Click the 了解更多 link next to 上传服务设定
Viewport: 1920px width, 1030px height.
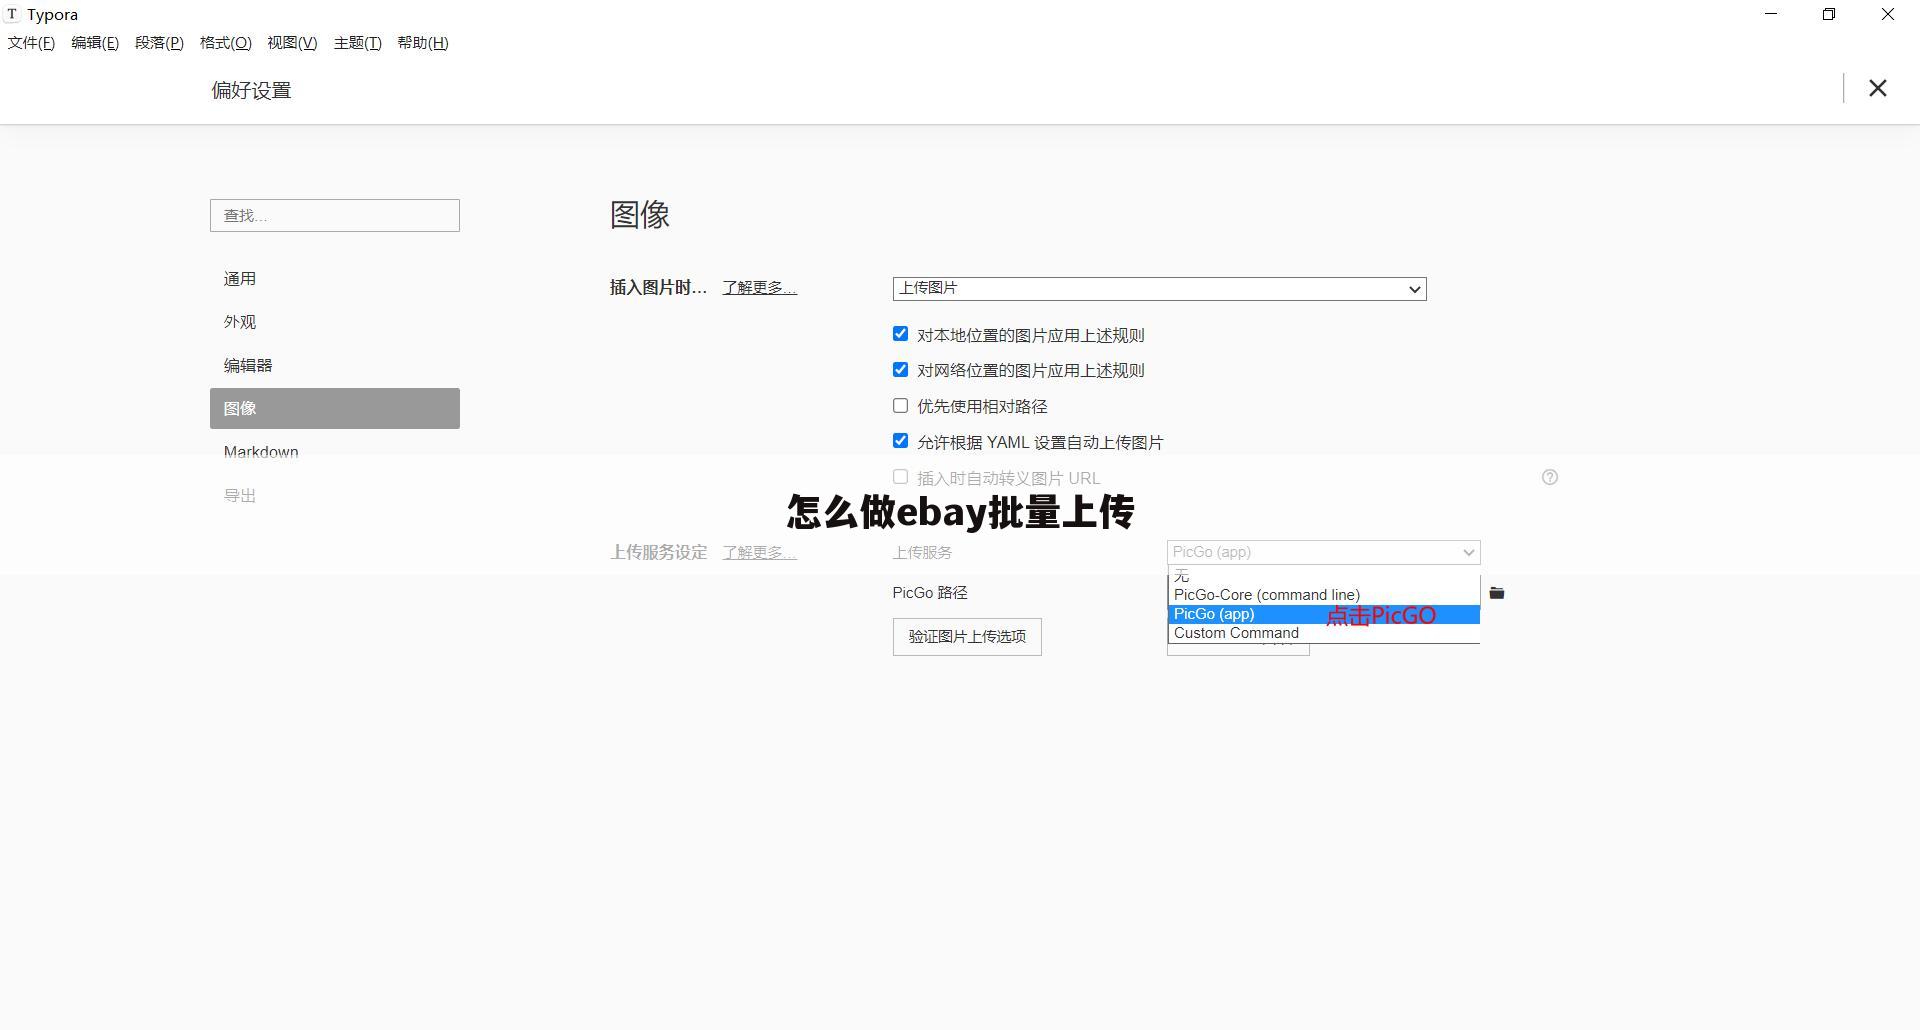[758, 552]
